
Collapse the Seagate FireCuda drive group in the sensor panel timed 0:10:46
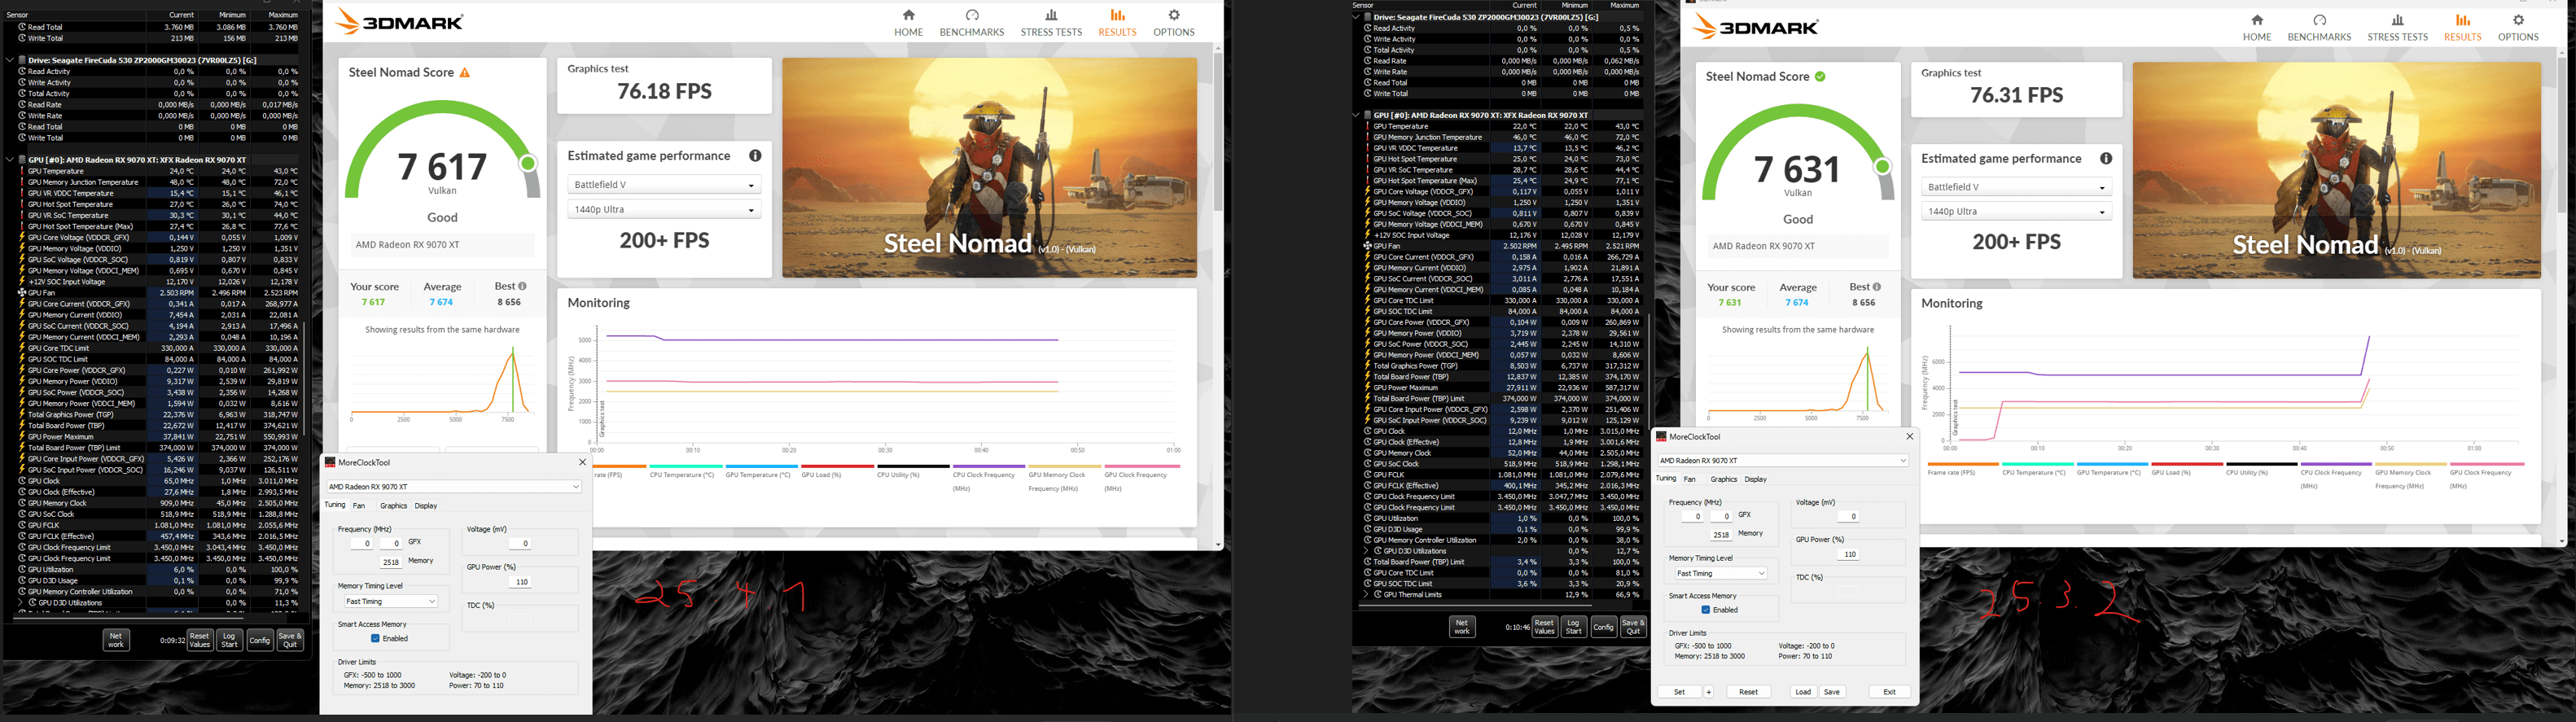[1356, 17]
